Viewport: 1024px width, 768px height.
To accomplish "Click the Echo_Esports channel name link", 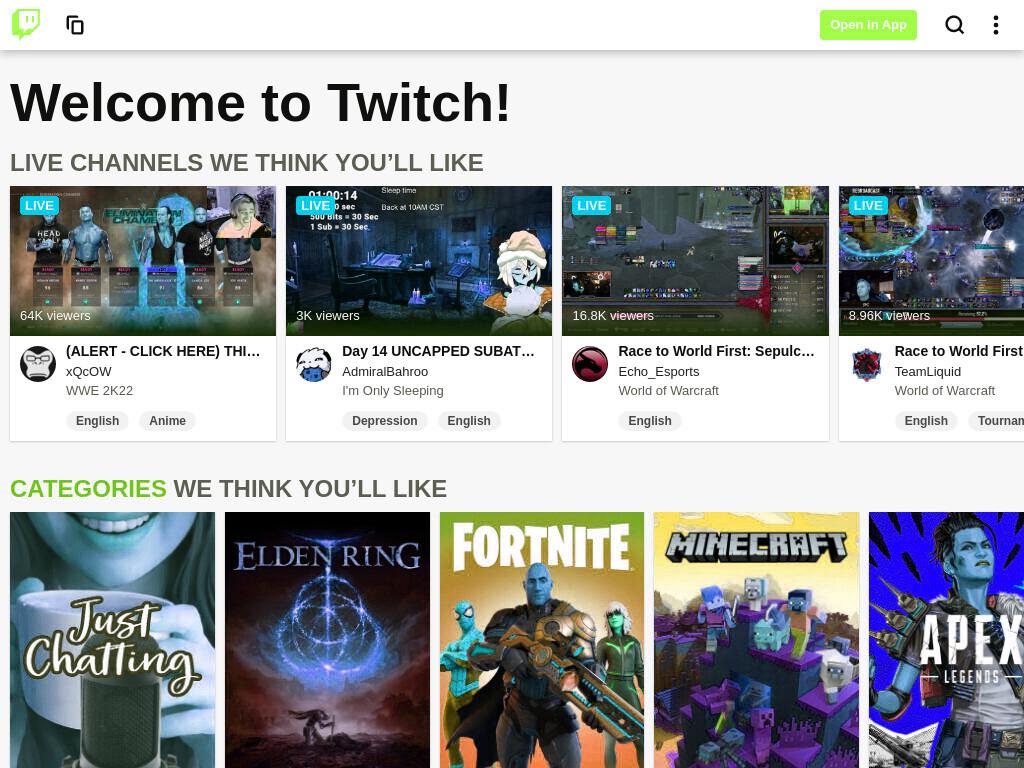I will coord(659,372).
